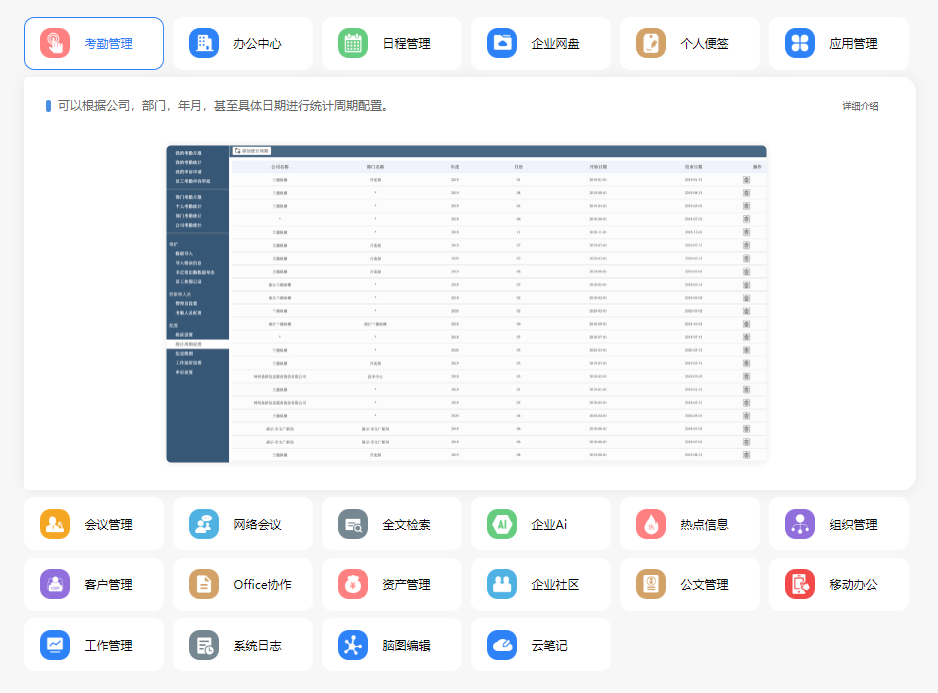Click the 考勤管理 fingerprint icon
Viewport: 938px width, 693px height.
click(x=55, y=44)
